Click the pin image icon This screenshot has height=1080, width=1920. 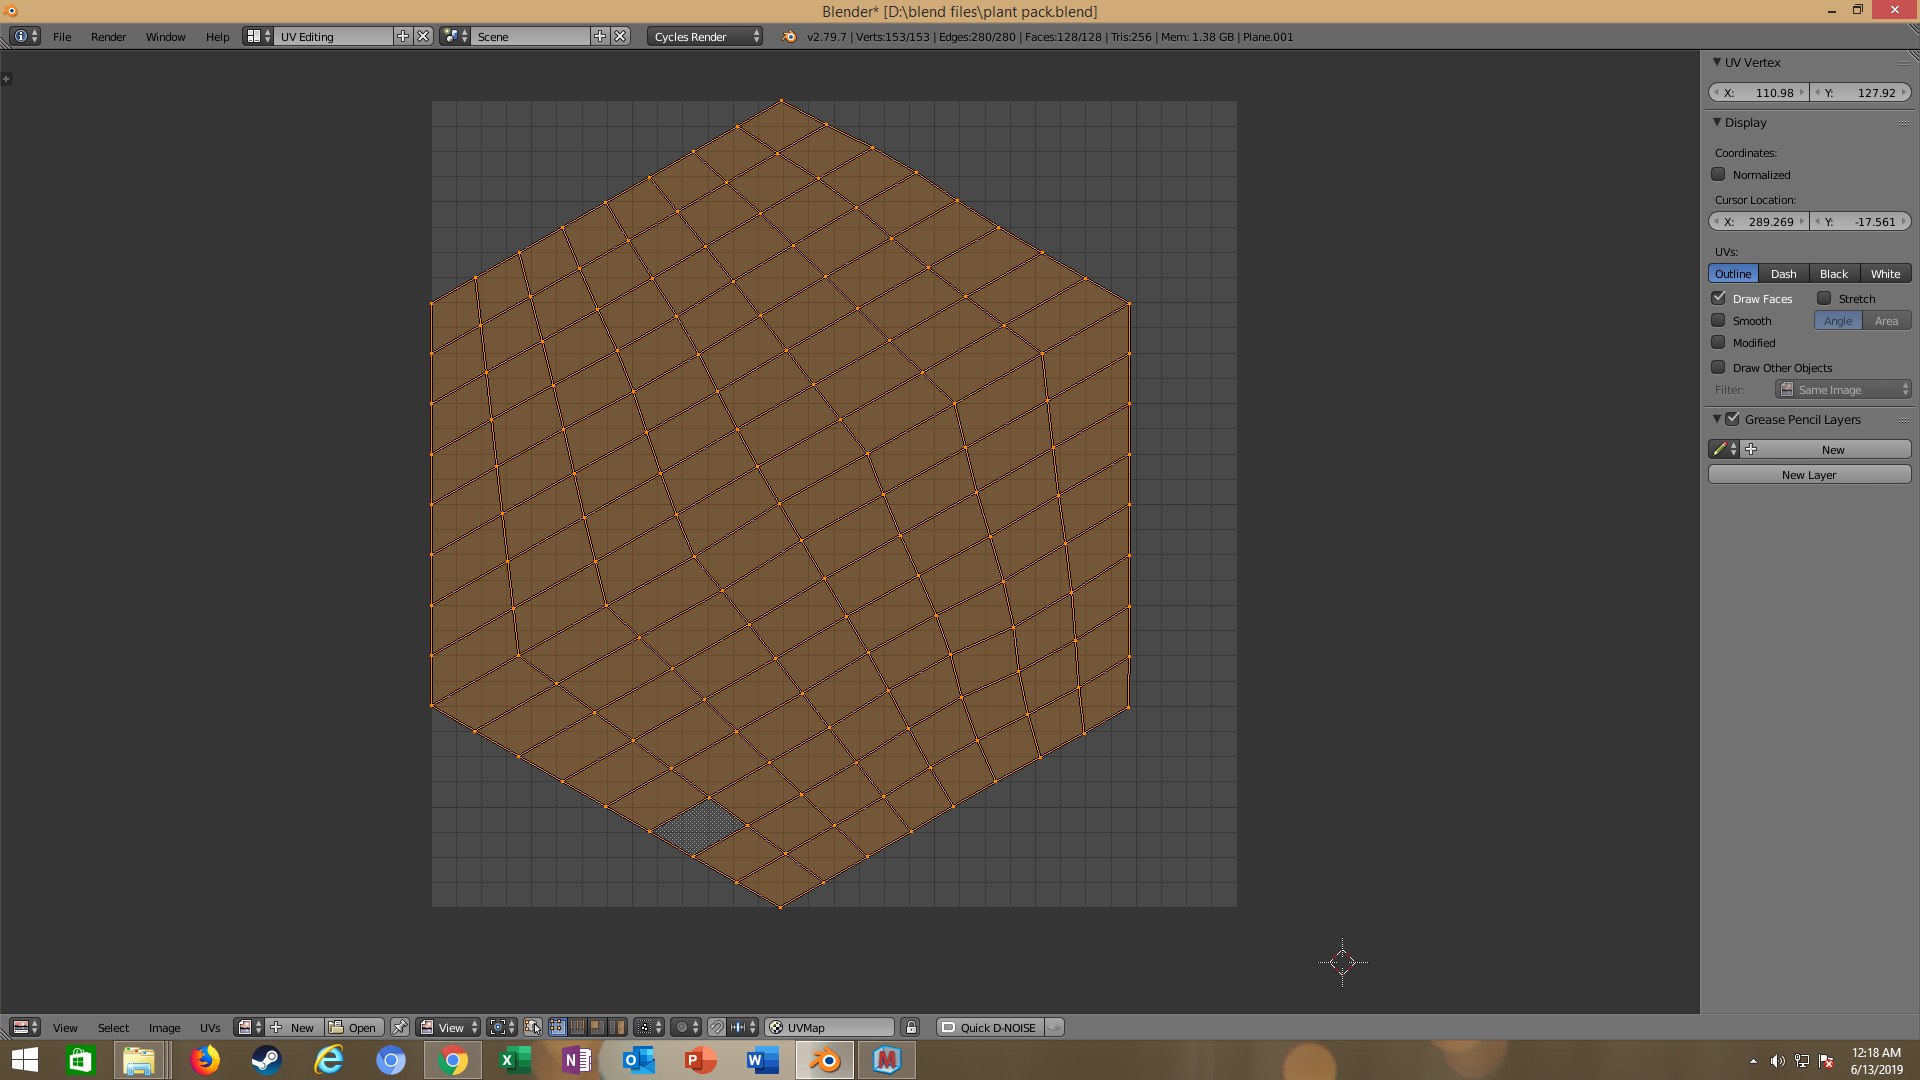(400, 1027)
